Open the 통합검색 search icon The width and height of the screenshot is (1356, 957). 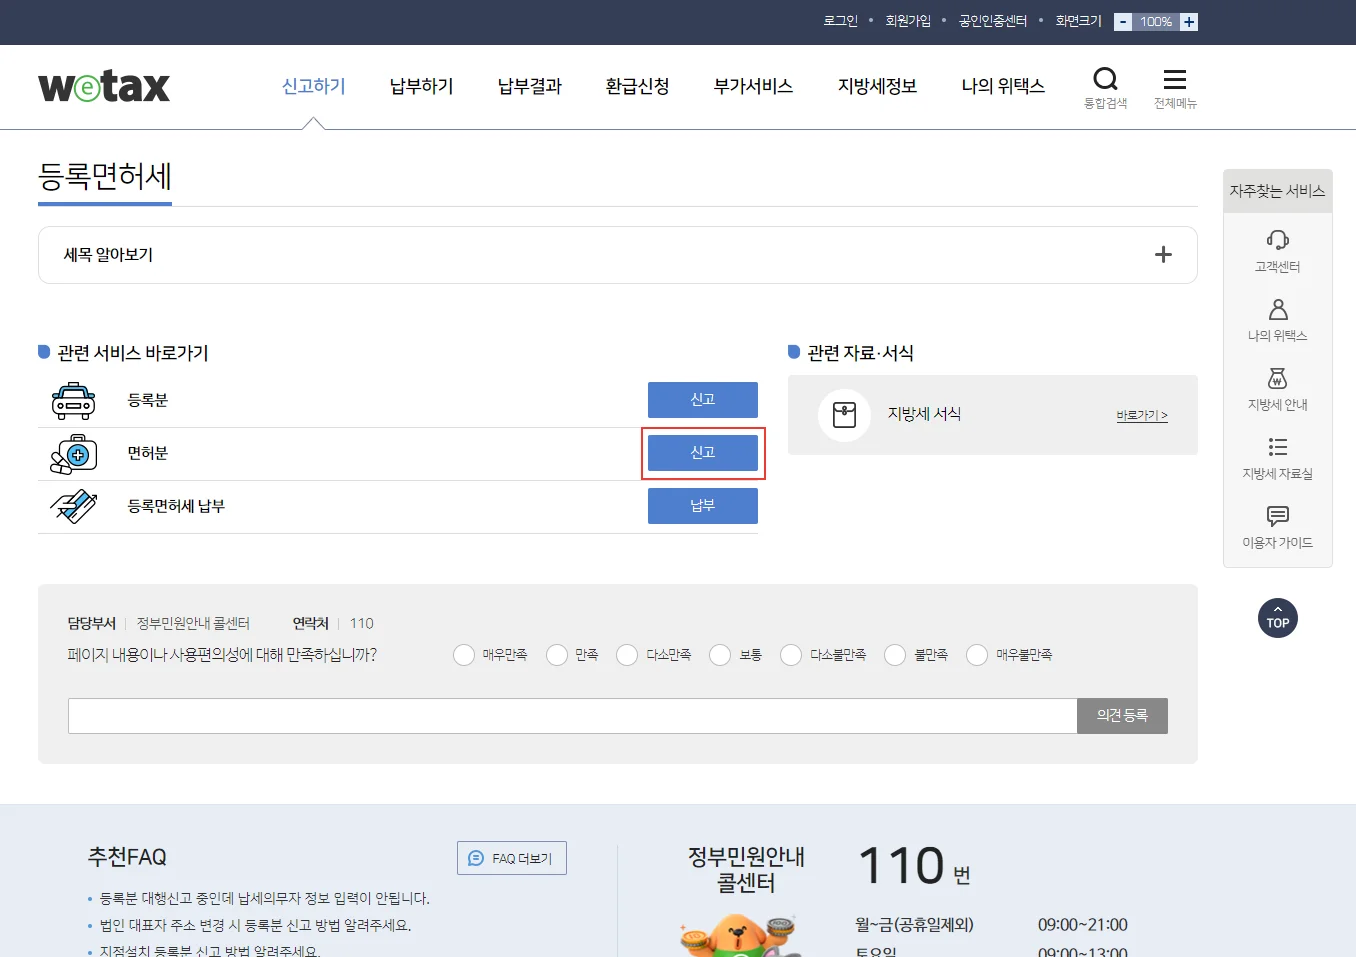pyautogui.click(x=1105, y=80)
